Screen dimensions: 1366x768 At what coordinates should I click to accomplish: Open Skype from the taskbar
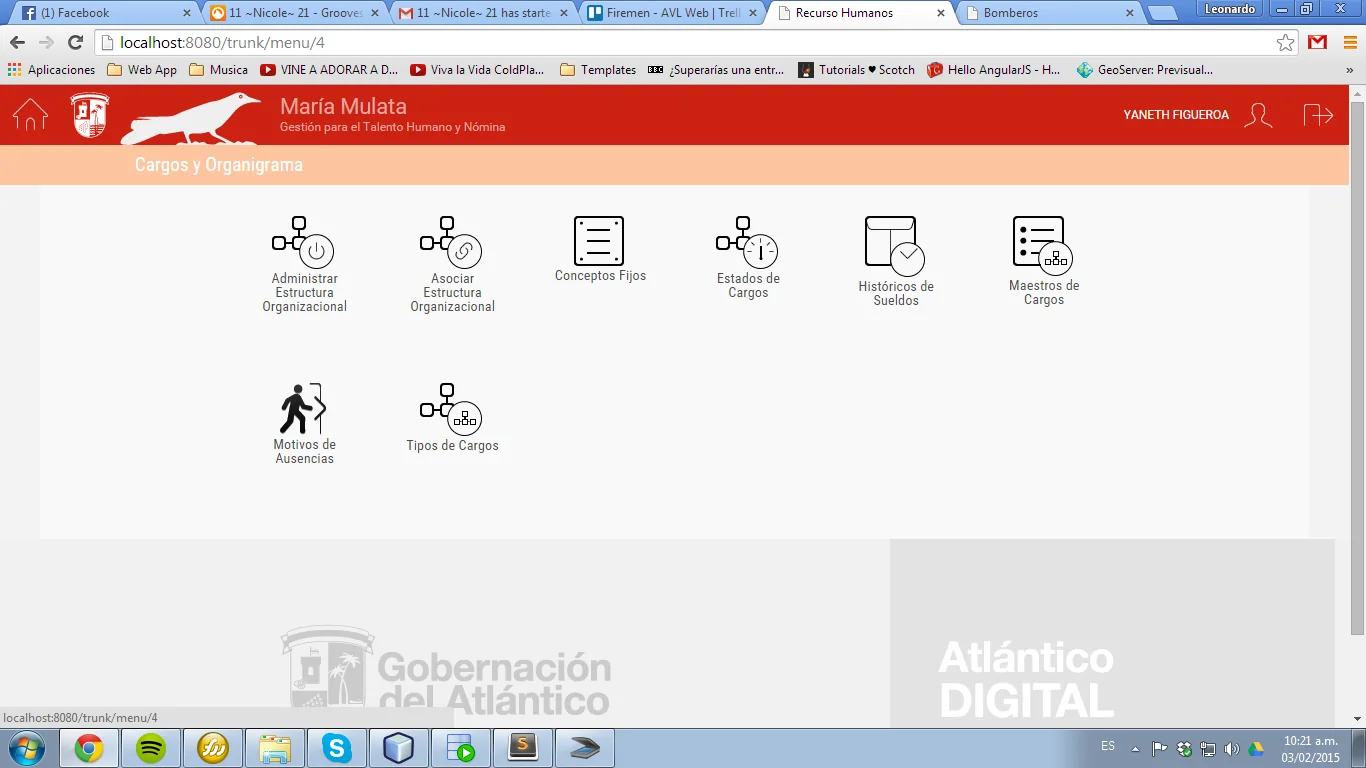[337, 748]
